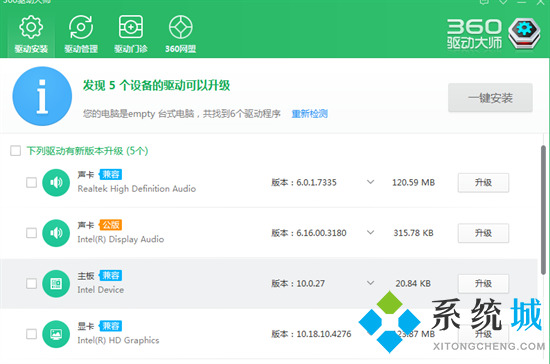Check the Intel Device checkbox
The height and width of the screenshot is (364, 550).
[32, 283]
